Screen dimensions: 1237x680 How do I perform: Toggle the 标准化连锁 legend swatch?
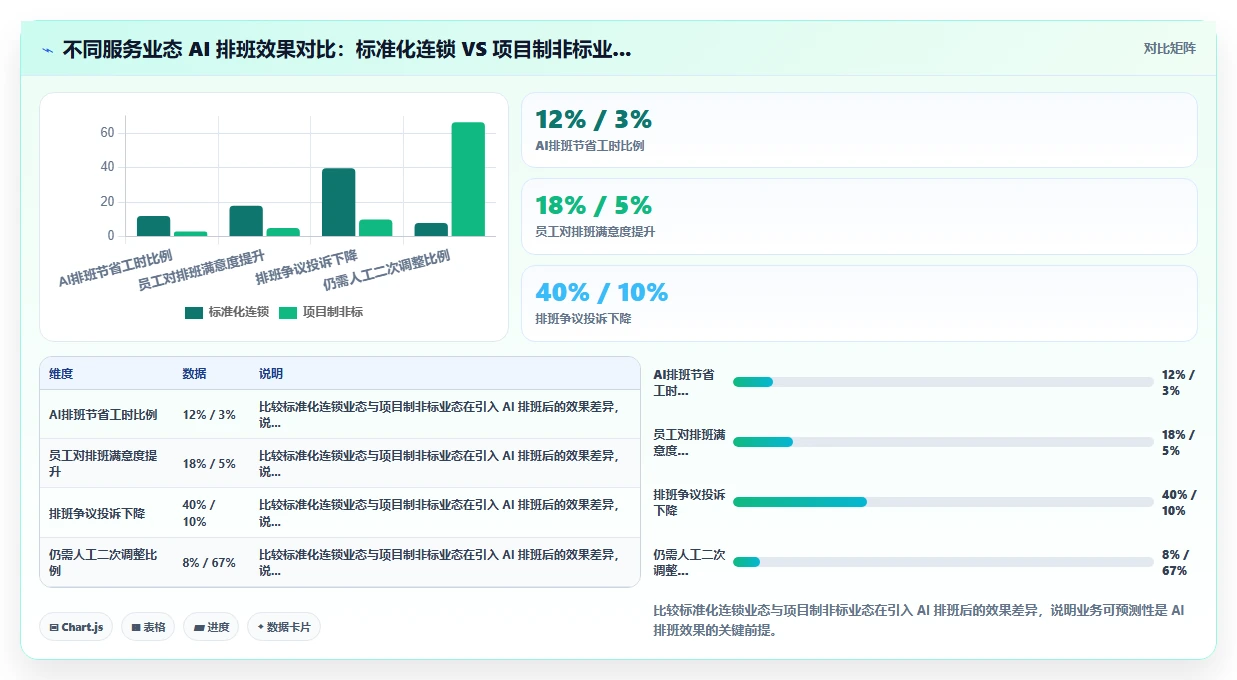pos(194,312)
